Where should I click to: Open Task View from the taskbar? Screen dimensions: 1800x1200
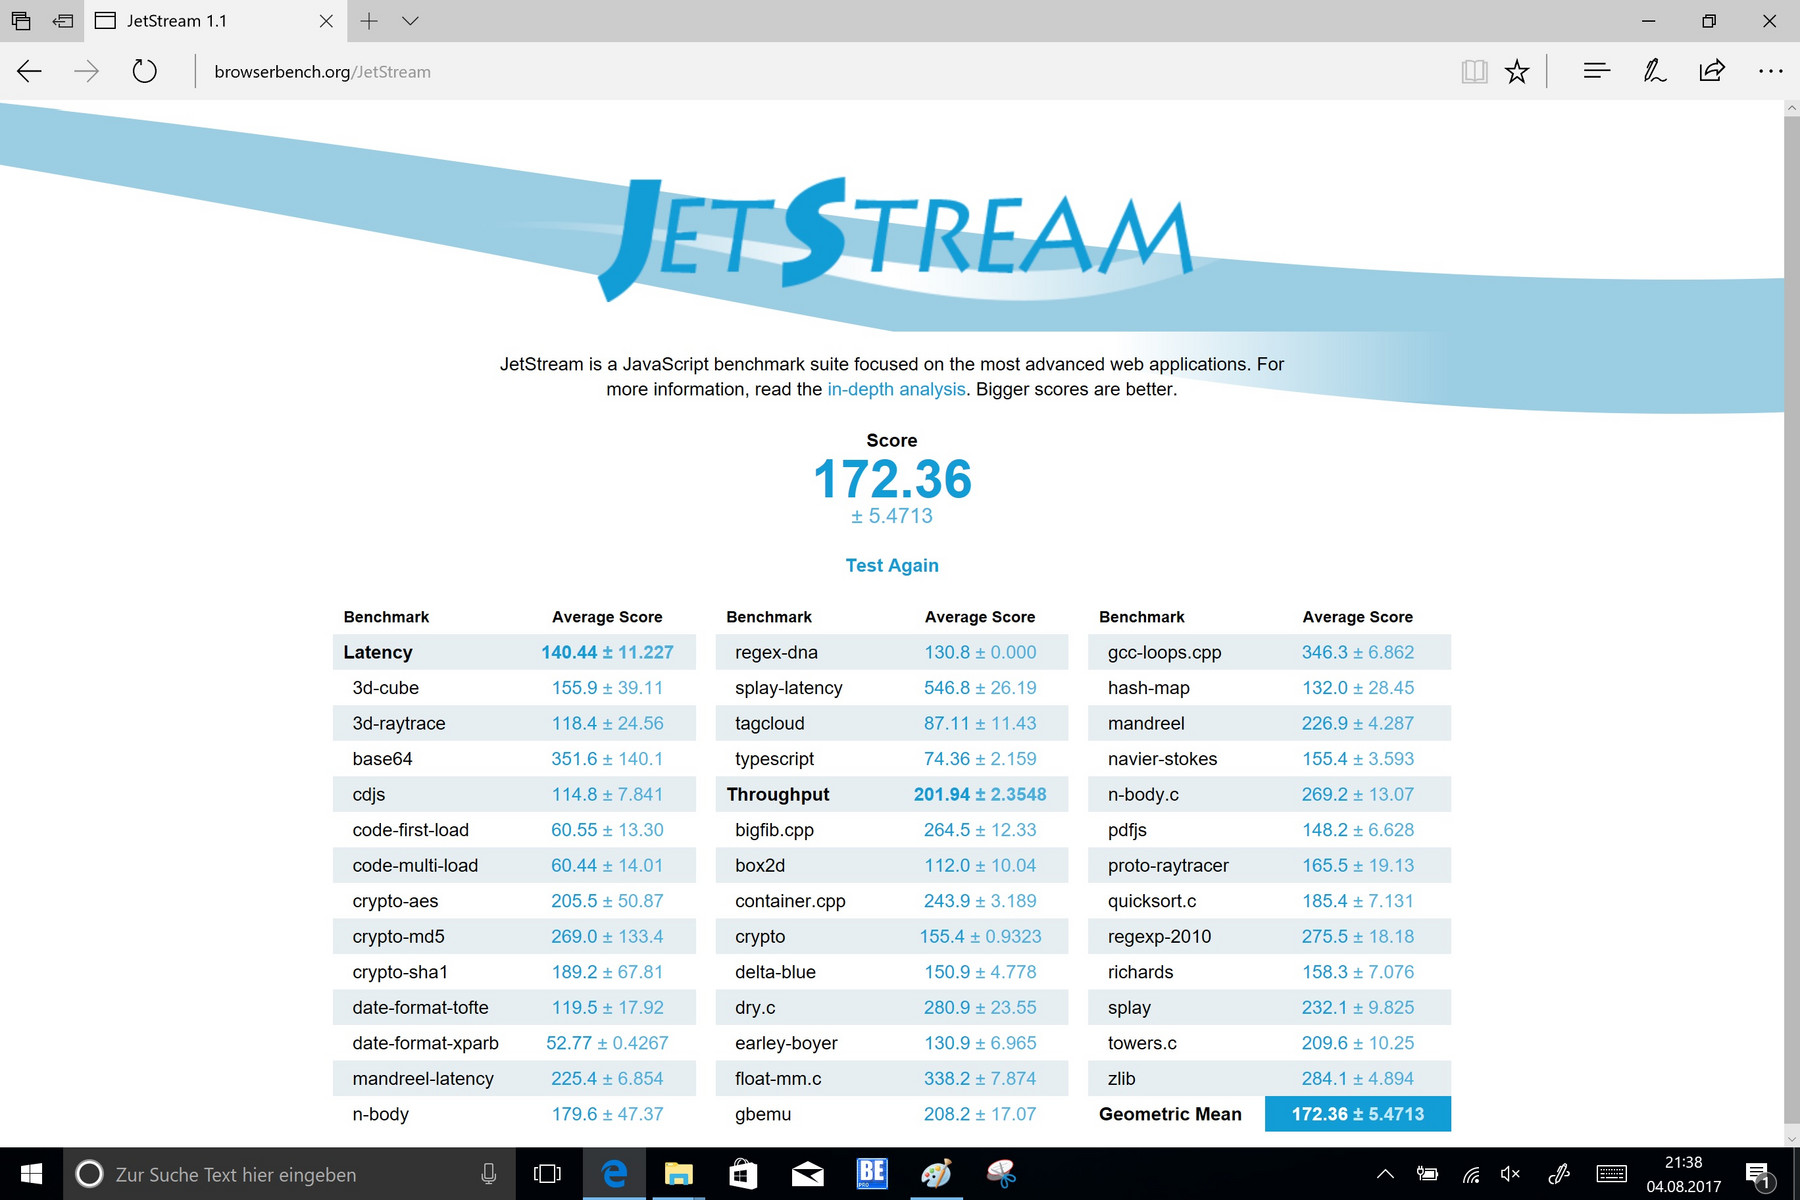coord(547,1174)
